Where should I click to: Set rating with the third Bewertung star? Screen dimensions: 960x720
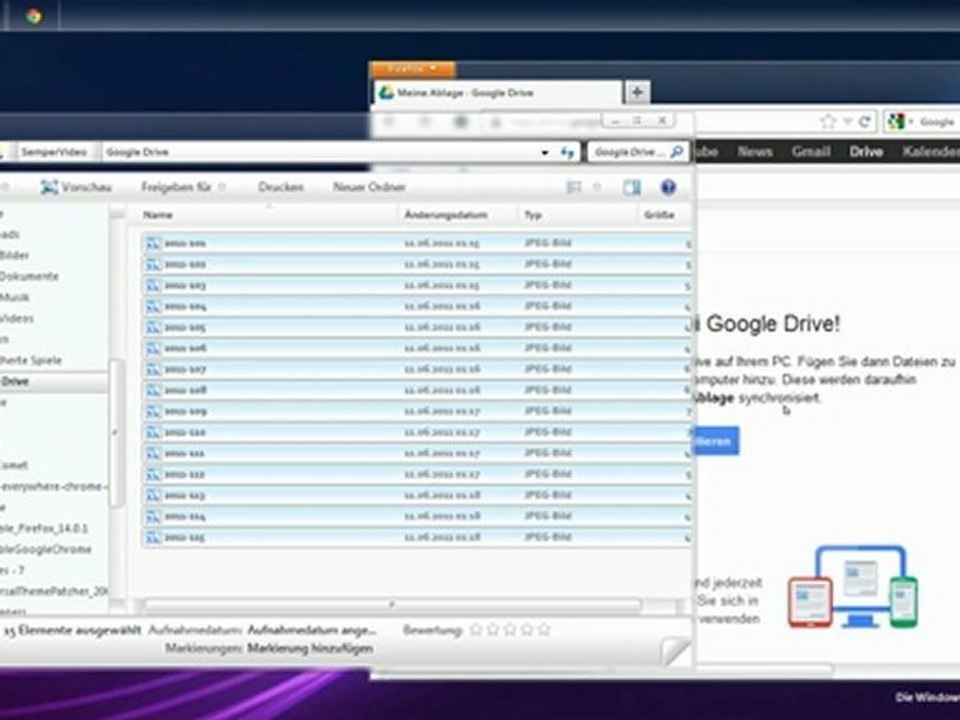pos(509,629)
